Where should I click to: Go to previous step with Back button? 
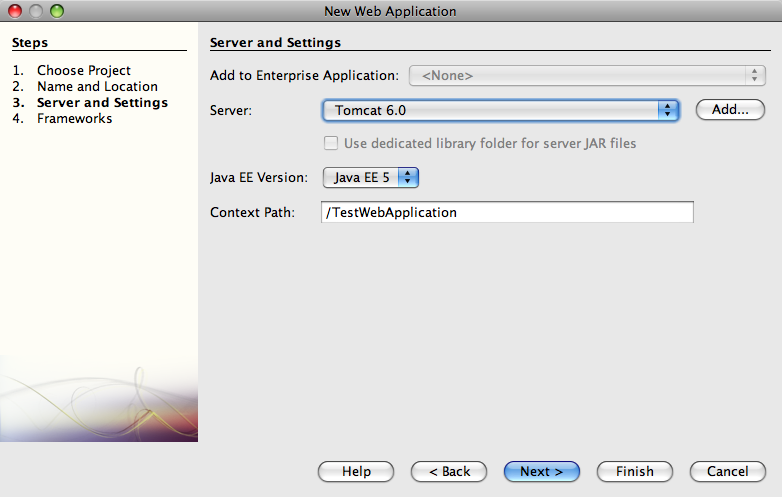(449, 472)
